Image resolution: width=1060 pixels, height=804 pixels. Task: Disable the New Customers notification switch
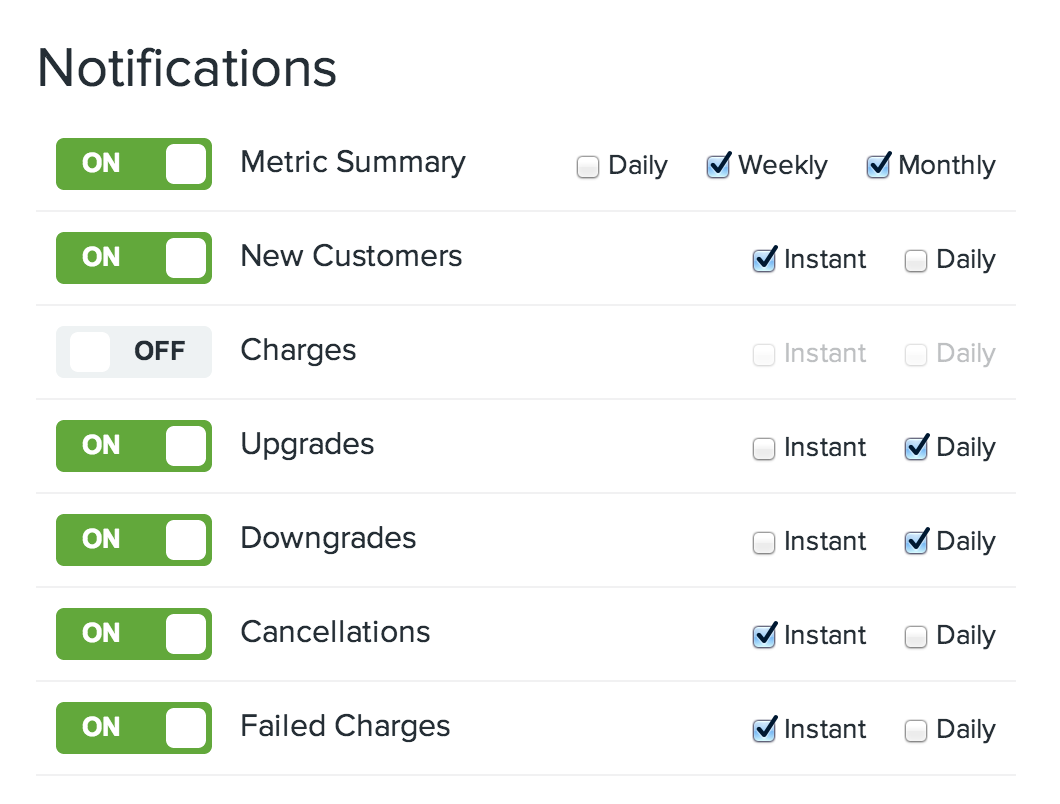click(x=134, y=258)
